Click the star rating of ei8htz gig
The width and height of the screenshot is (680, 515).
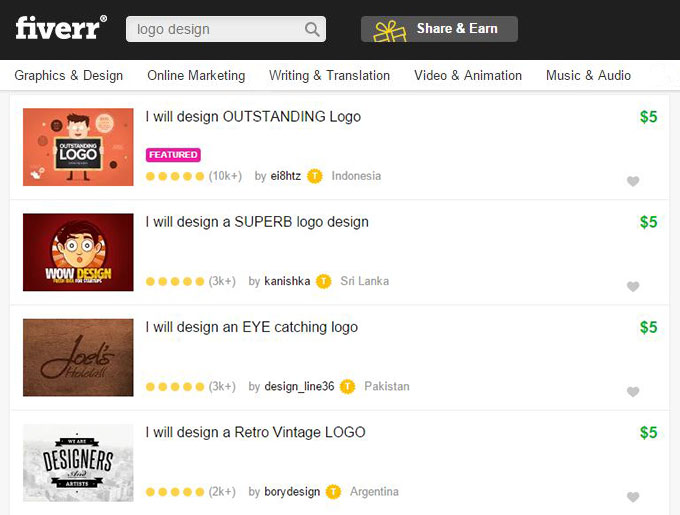tap(175, 176)
